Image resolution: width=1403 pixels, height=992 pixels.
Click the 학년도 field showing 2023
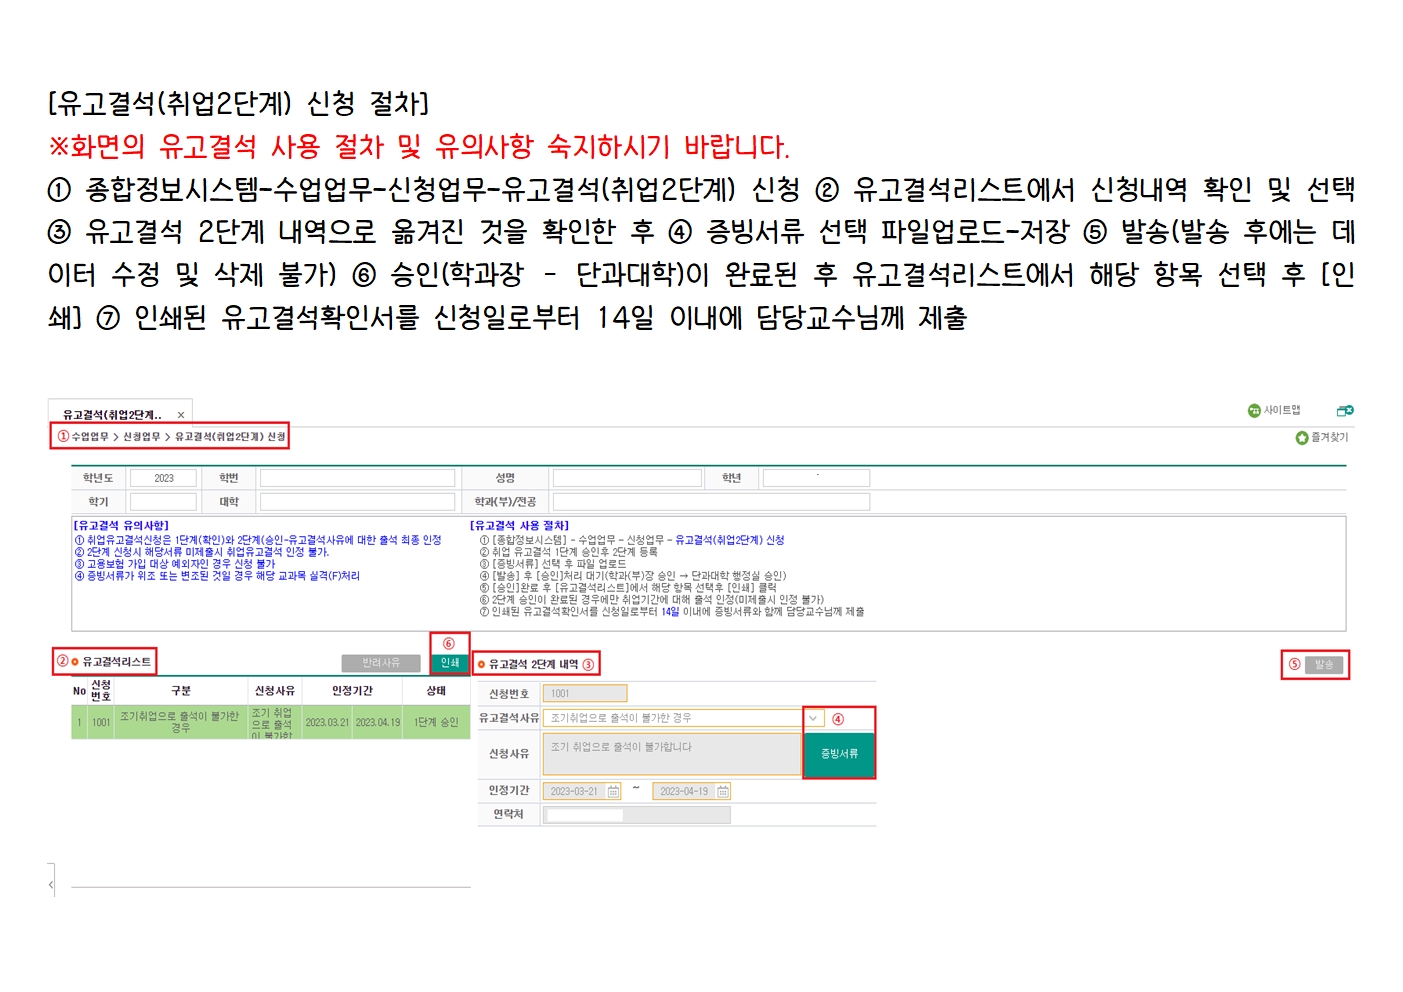tap(163, 479)
